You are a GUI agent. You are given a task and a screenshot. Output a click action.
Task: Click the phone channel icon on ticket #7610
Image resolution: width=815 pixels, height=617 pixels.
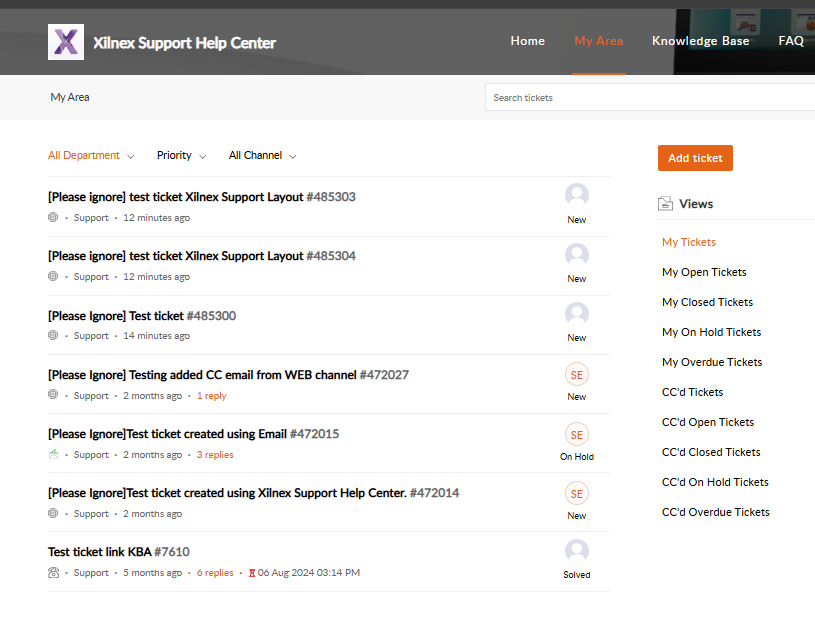coord(53,573)
